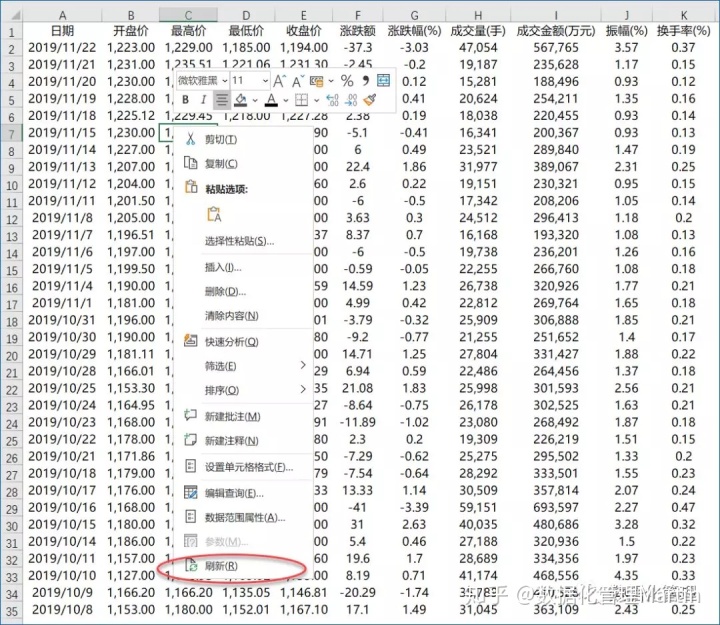
Task: Click the font color A button
Action: tap(271, 99)
